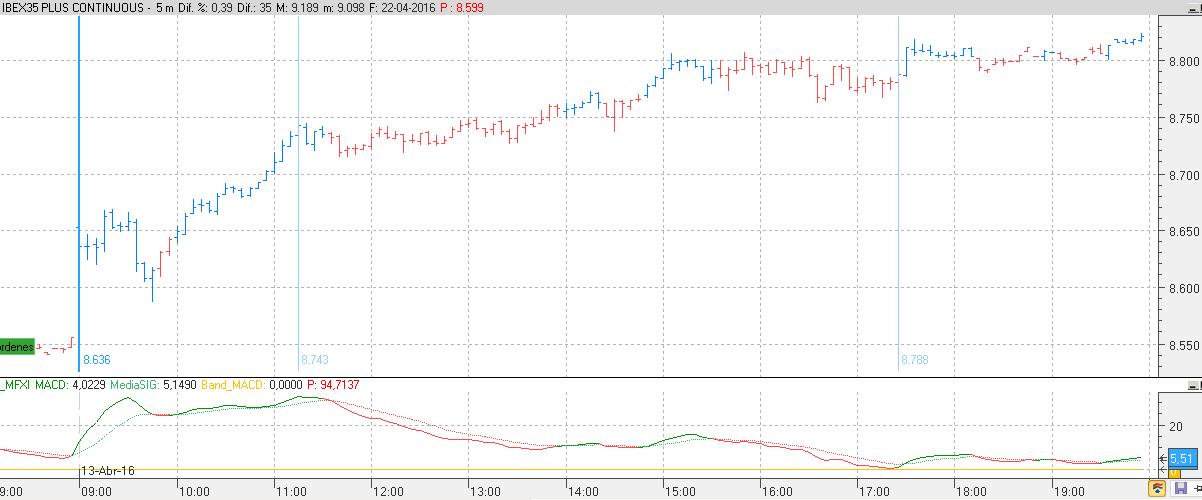Click the 11:00 time axis label

290,492
